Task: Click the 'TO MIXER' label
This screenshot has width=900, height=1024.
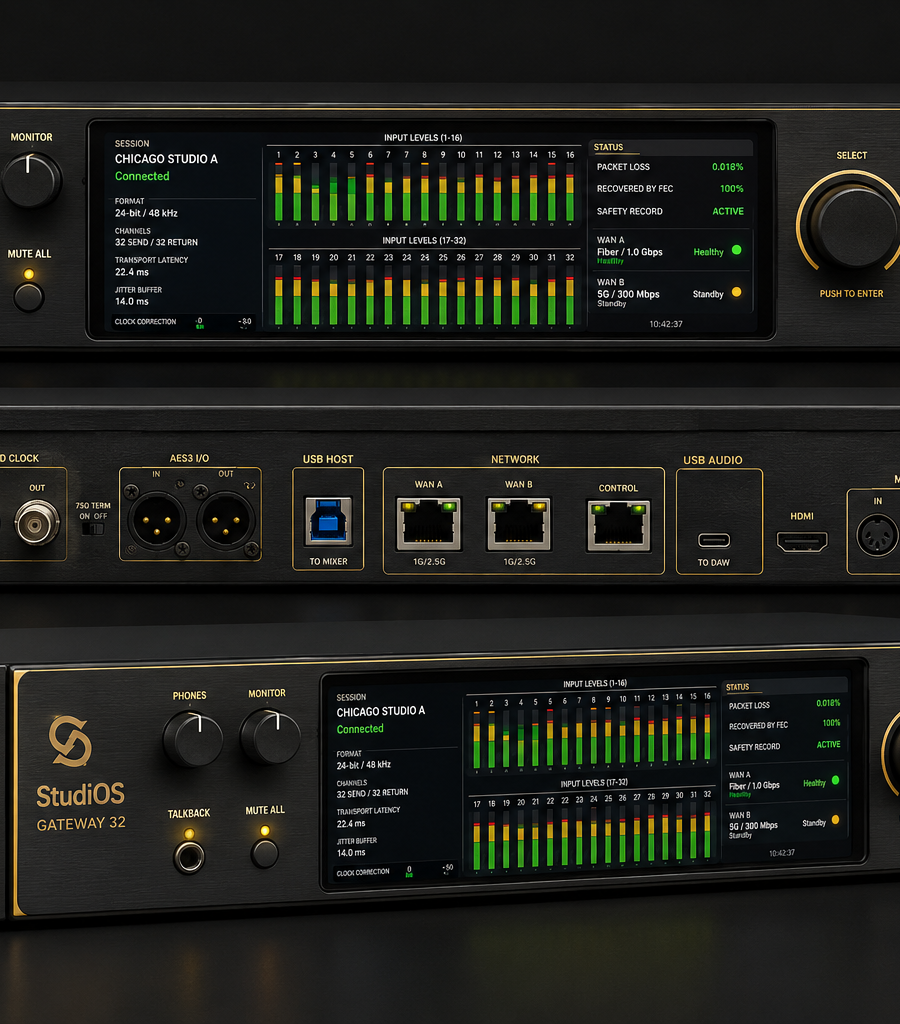Action: 328,561
